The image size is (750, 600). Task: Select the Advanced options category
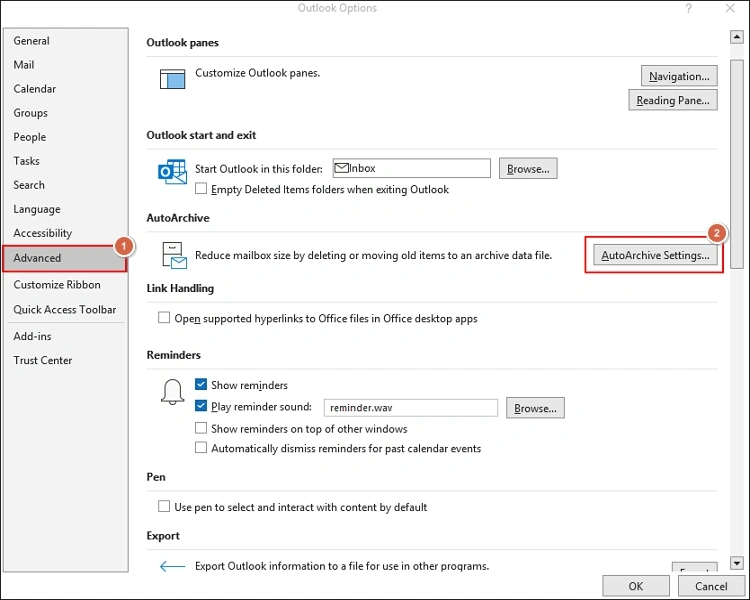click(x=65, y=258)
